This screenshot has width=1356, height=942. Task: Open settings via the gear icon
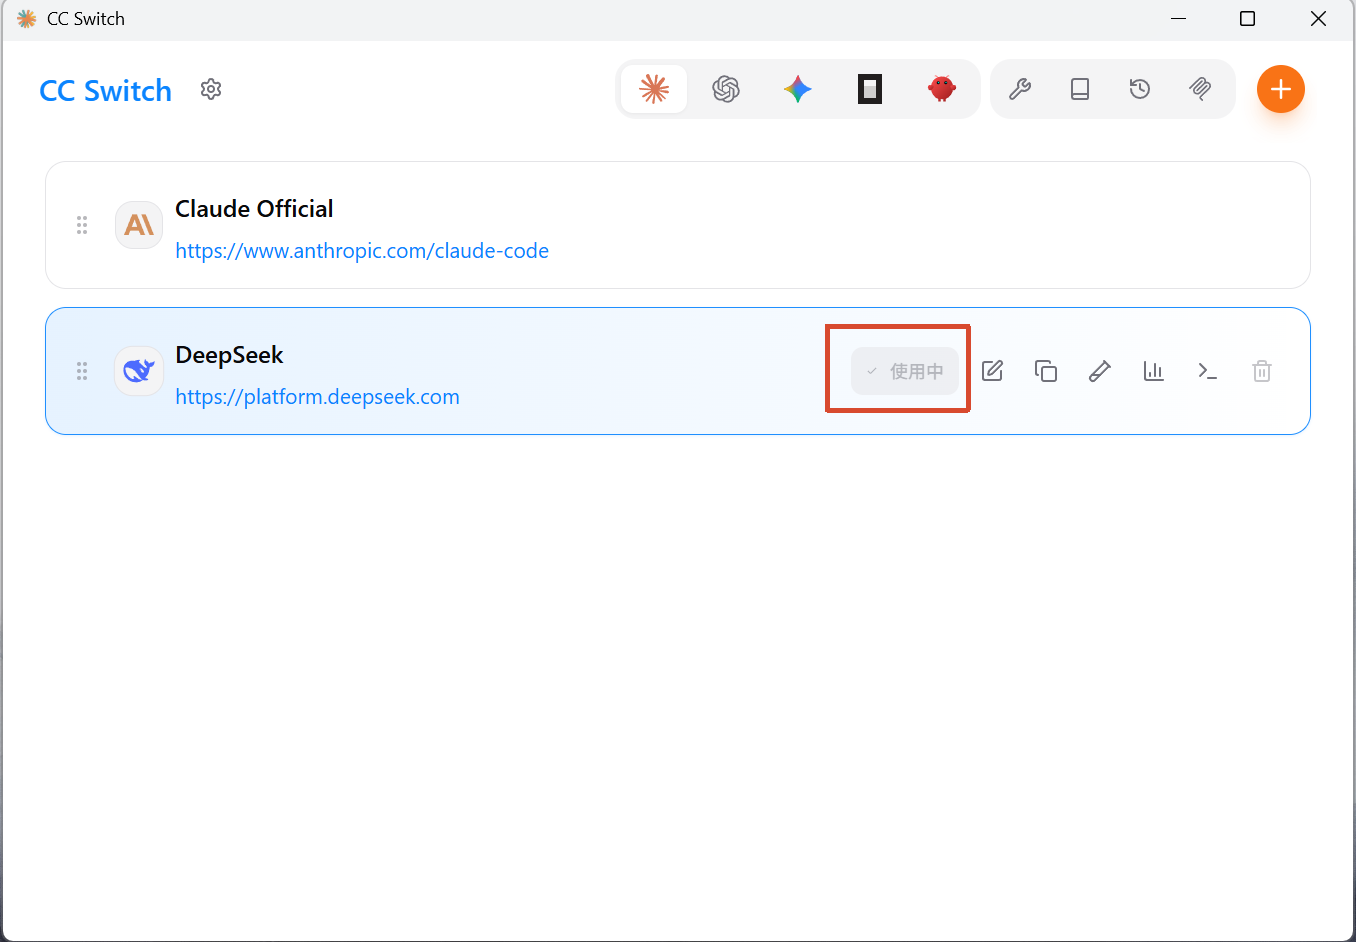210,89
